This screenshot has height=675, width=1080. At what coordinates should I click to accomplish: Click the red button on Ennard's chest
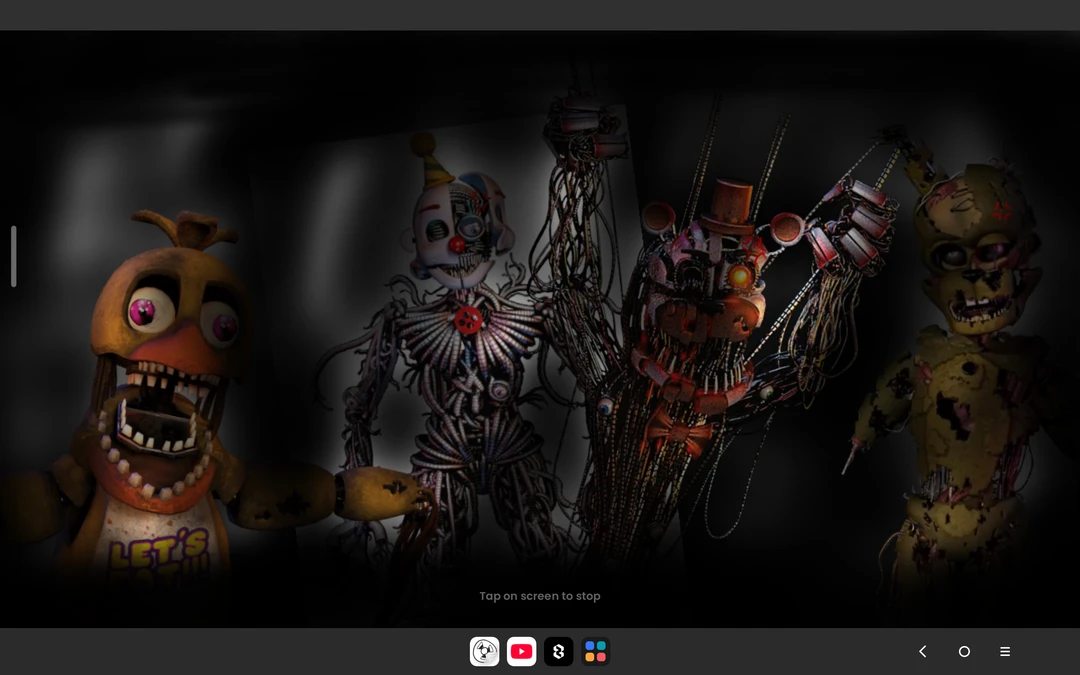tap(468, 320)
